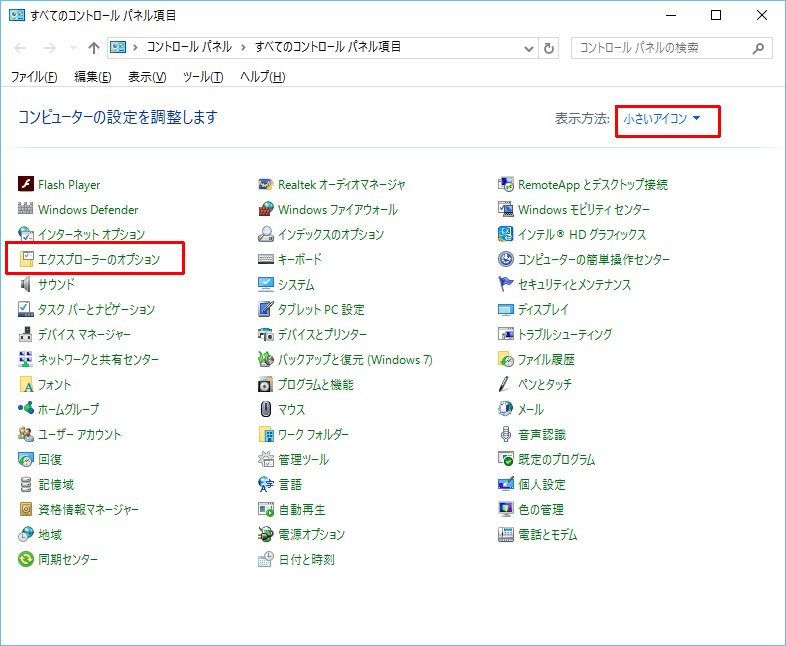
Task: Open 資格情報マネージャー link
Action: [x=88, y=509]
